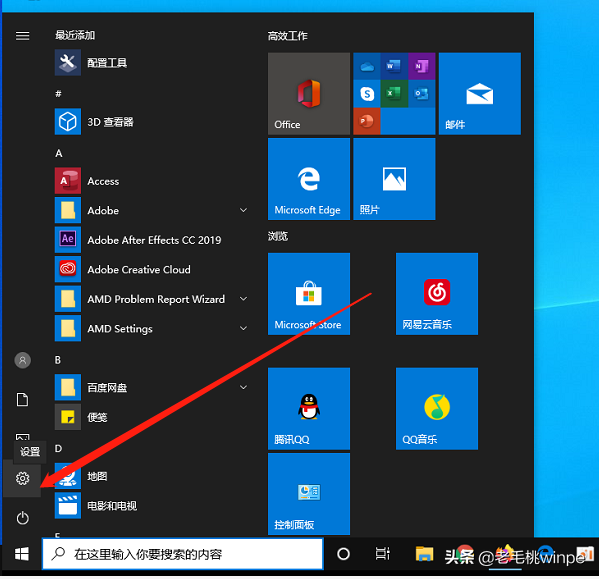Viewport: 599px width, 579px height.
Task: Click the 最近添加 section header
Action: 75,36
